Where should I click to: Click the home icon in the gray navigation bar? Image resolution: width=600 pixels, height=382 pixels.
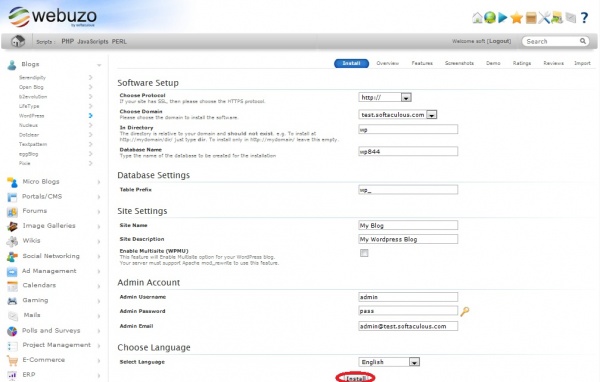point(18,41)
